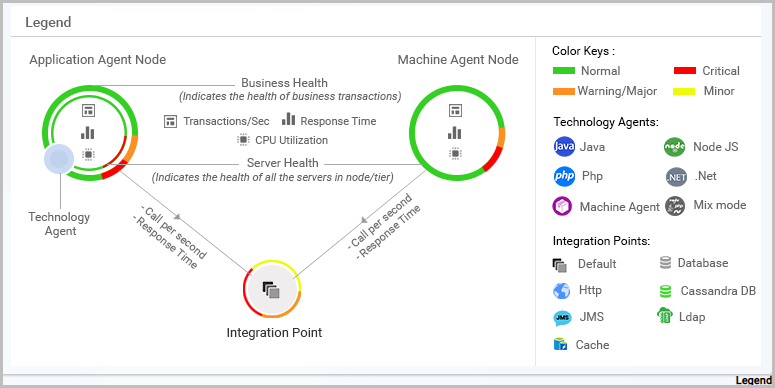This screenshot has width=775, height=388.
Task: Click the purple Machine Agent icon
Action: (x=562, y=206)
